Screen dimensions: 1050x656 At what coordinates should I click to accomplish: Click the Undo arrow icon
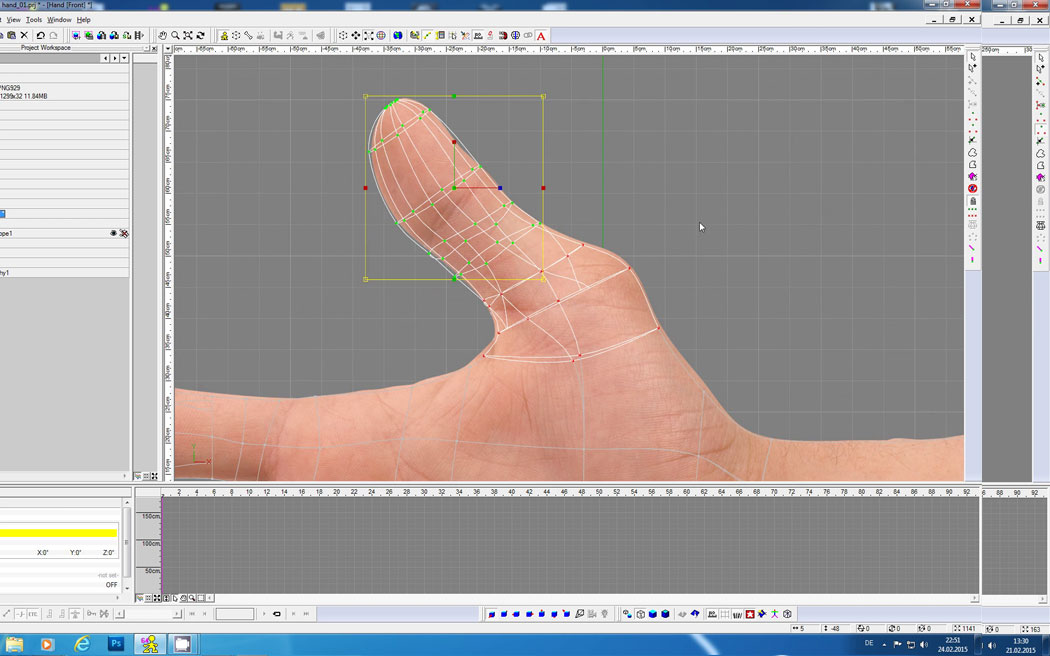[41, 36]
